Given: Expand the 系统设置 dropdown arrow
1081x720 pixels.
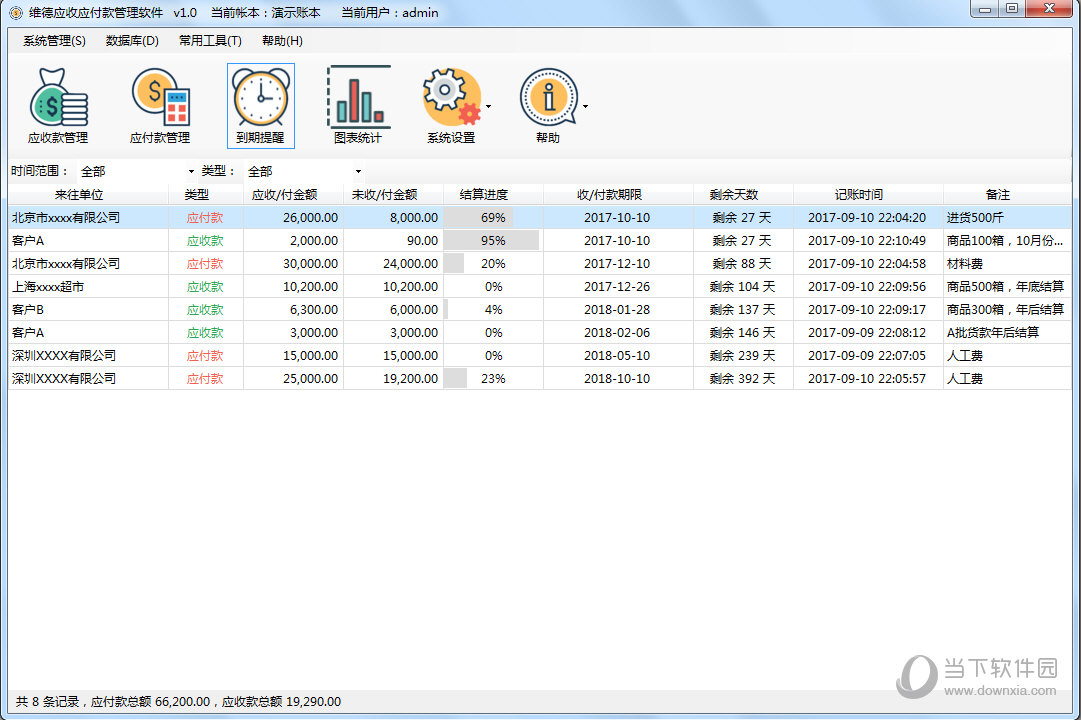Looking at the screenshot, I should 488,106.
